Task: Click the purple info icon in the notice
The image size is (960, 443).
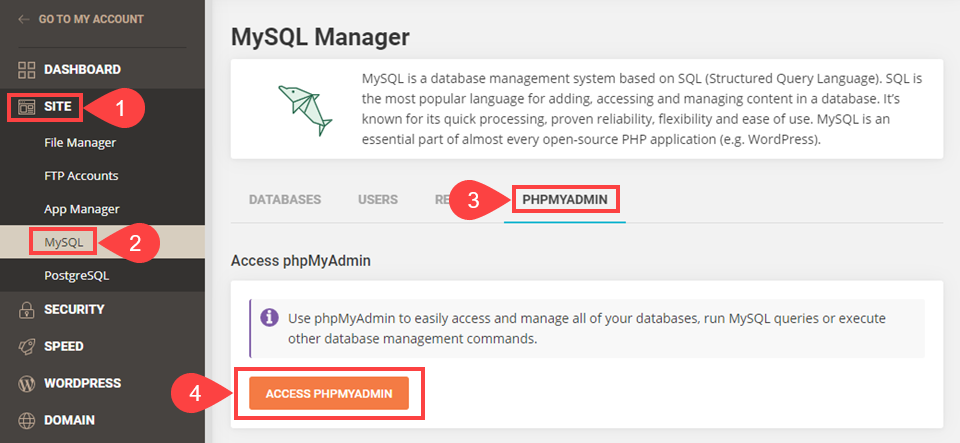Action: click(x=268, y=318)
